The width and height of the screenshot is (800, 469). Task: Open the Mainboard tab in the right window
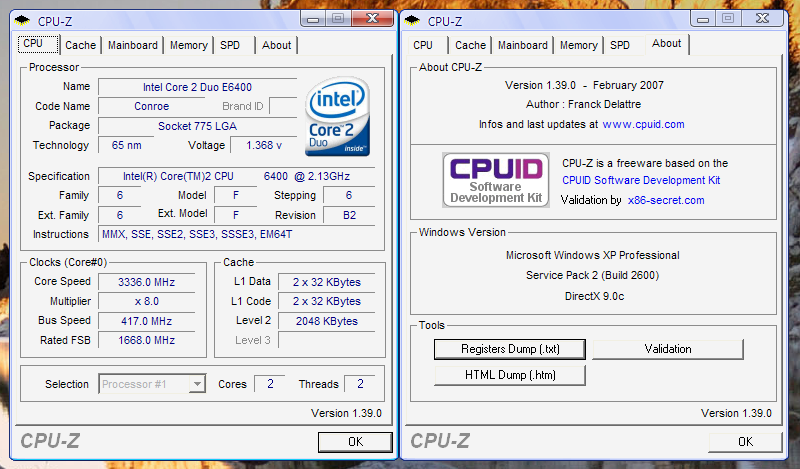pyautogui.click(x=522, y=45)
